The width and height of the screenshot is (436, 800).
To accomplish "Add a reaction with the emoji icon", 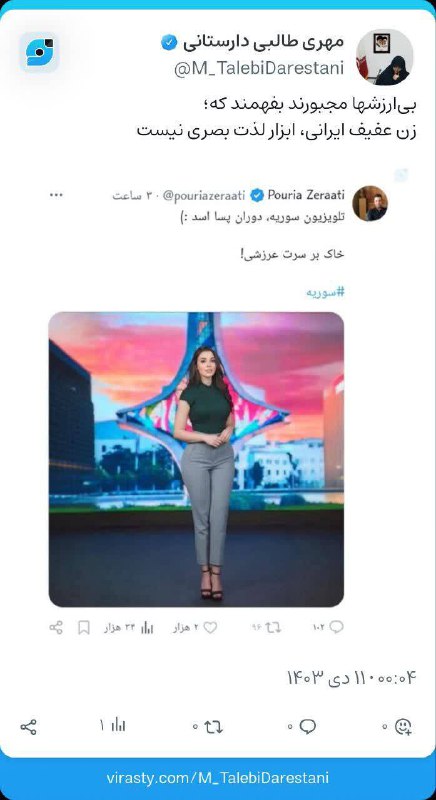I will [x=403, y=727].
